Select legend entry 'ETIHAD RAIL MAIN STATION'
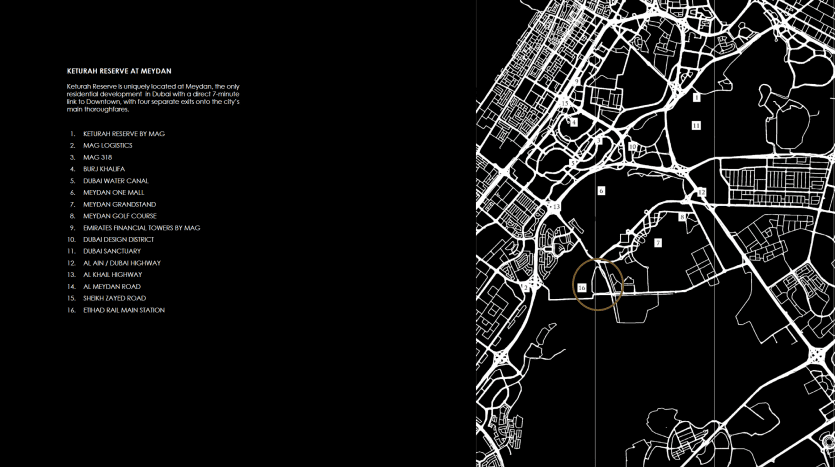Screen dimensions: 835x467 click(x=124, y=309)
